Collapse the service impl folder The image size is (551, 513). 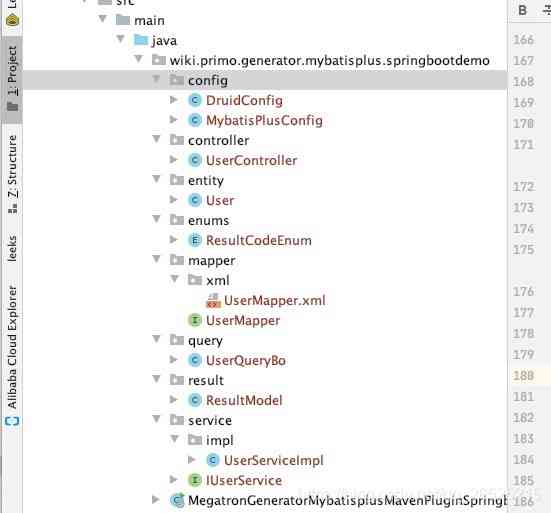[174, 439]
